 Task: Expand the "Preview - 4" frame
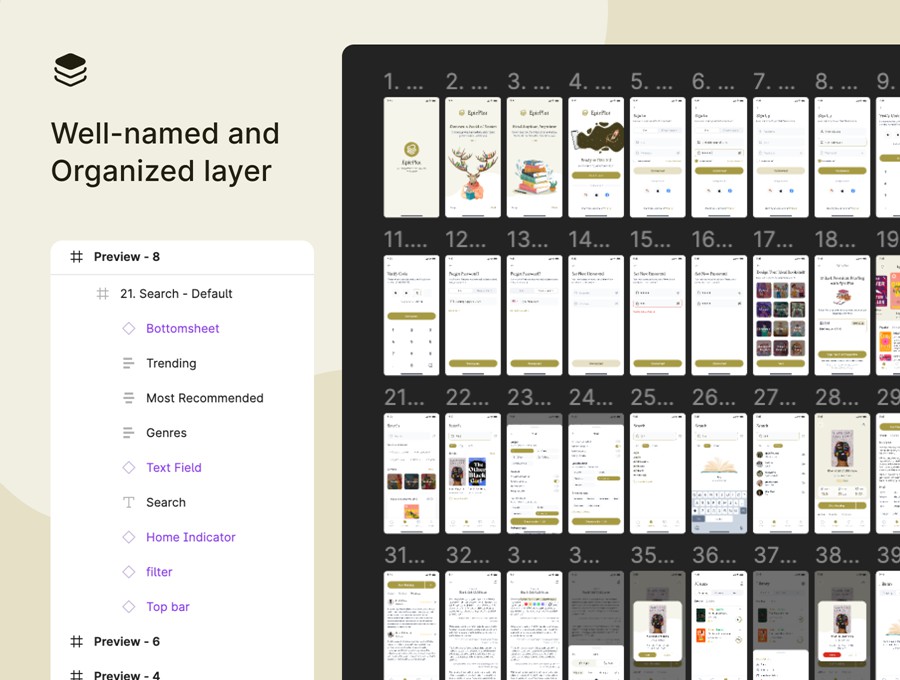(x=76, y=674)
